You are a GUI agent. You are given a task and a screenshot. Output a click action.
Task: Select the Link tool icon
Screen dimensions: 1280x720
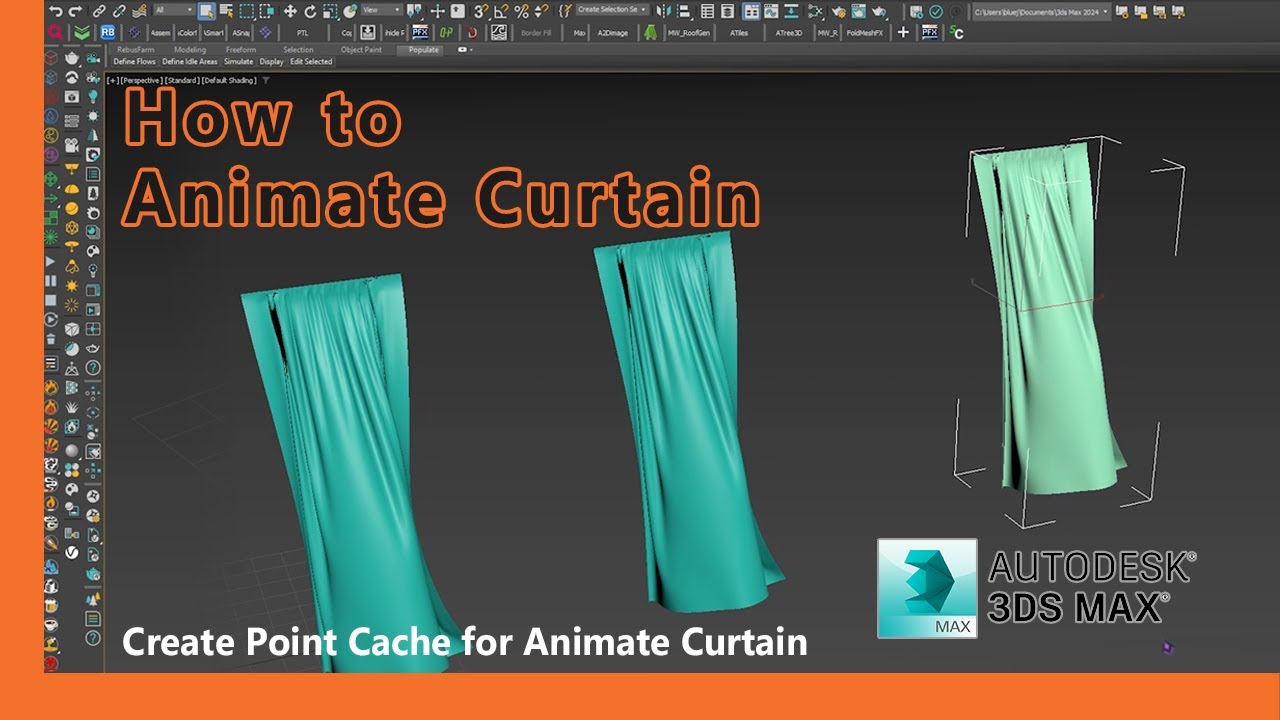click(x=99, y=11)
